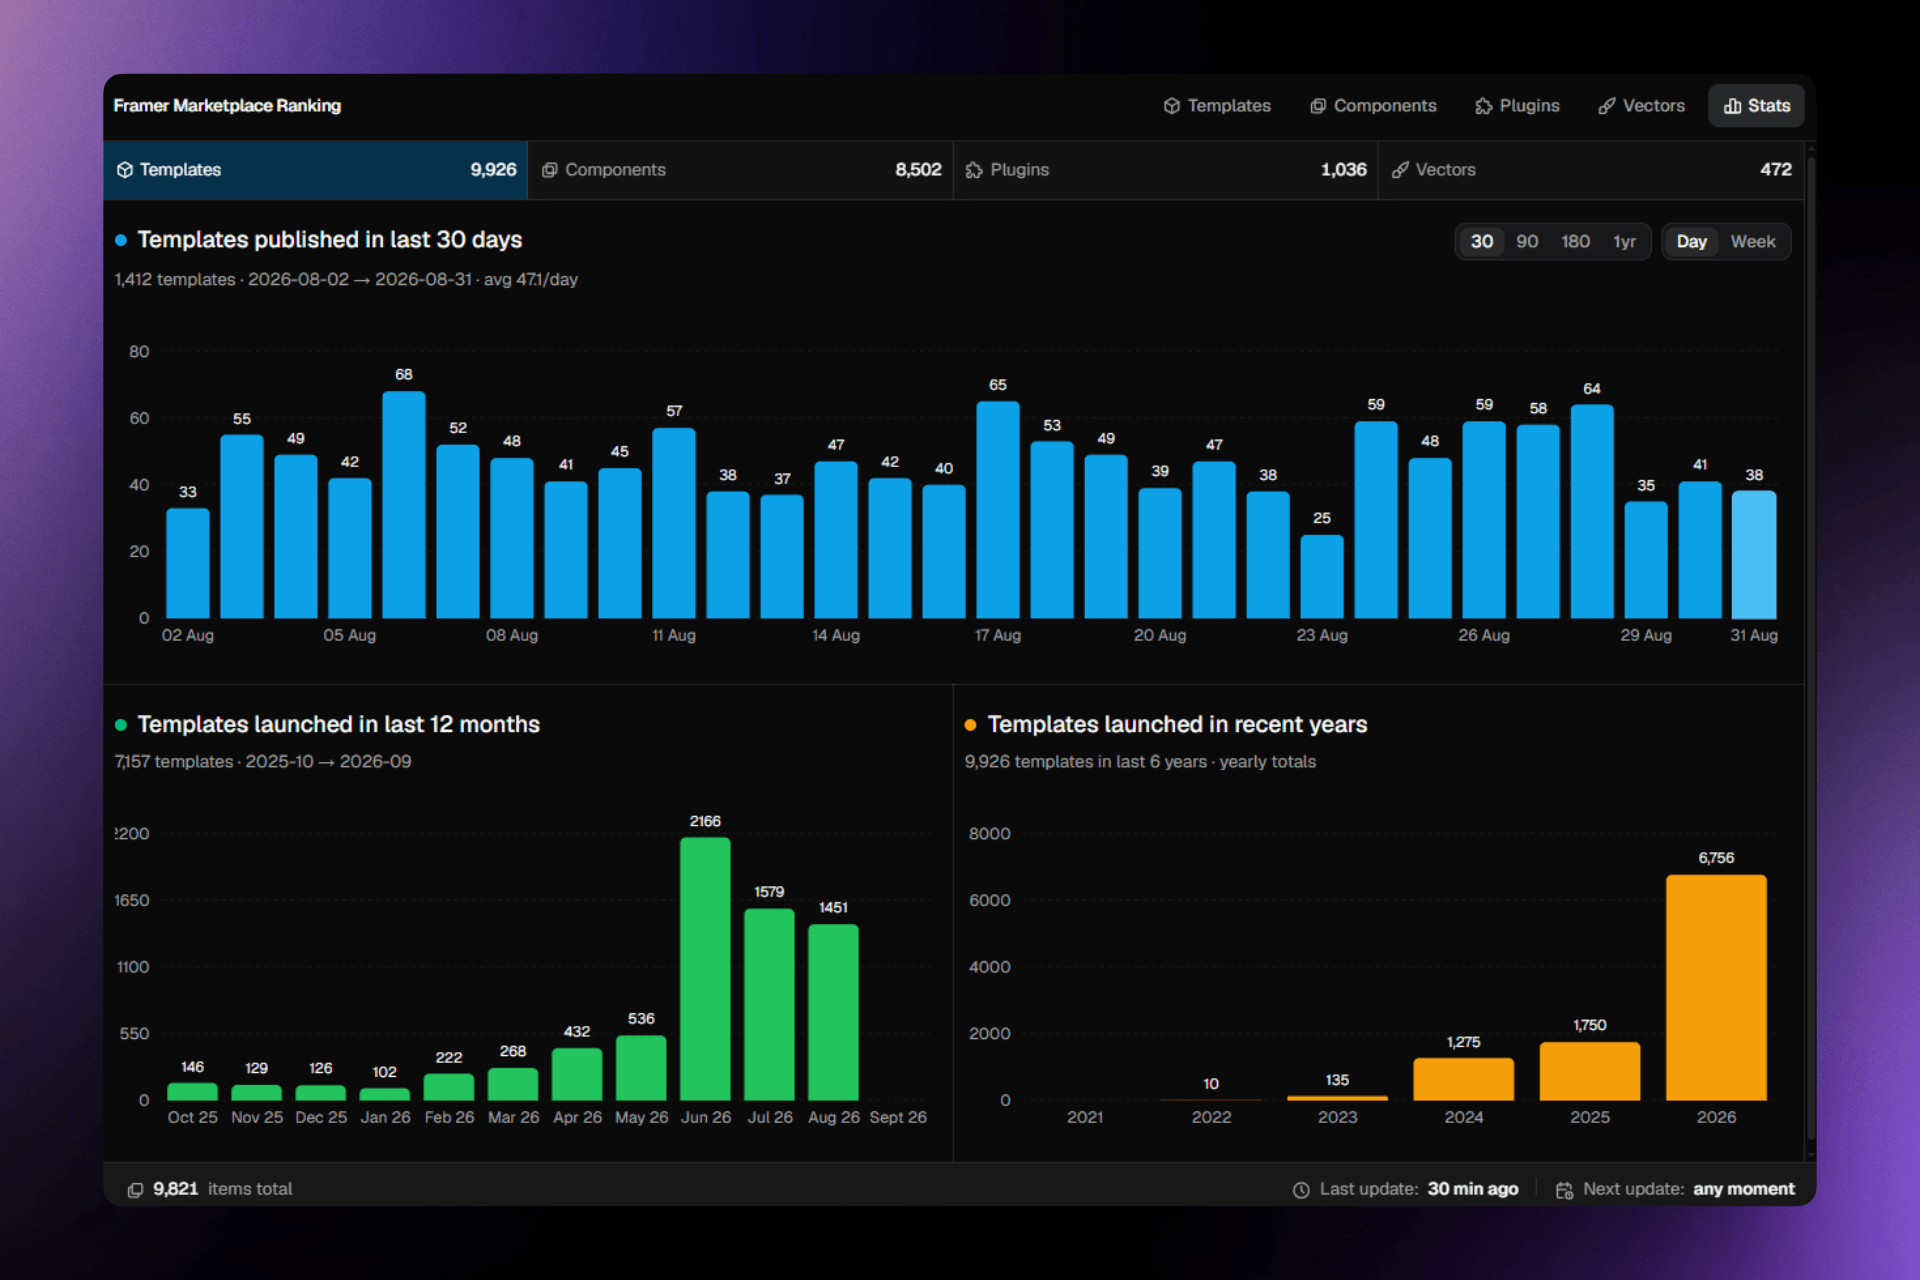1920x1280 pixels.
Task: Click the Jan 26 bar showing 102
Action: [x=385, y=1094]
